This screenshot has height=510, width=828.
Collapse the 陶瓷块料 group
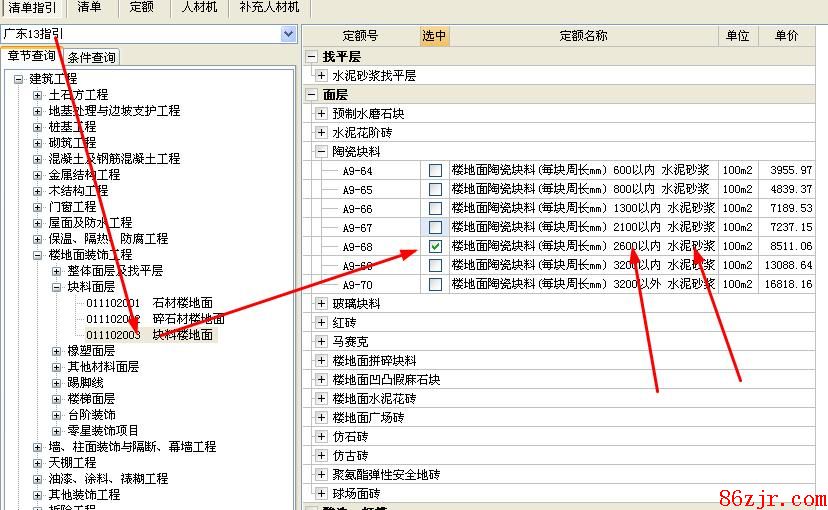point(321,152)
